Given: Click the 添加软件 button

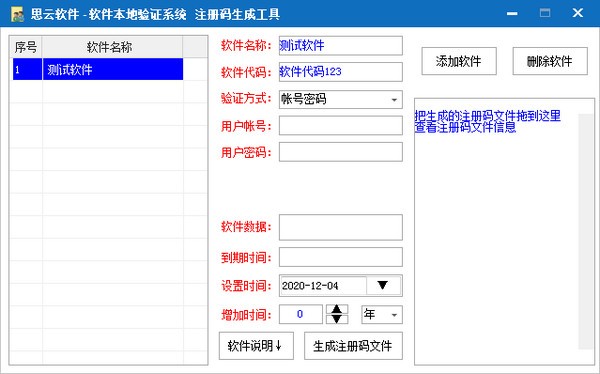Looking at the screenshot, I should (459, 61).
